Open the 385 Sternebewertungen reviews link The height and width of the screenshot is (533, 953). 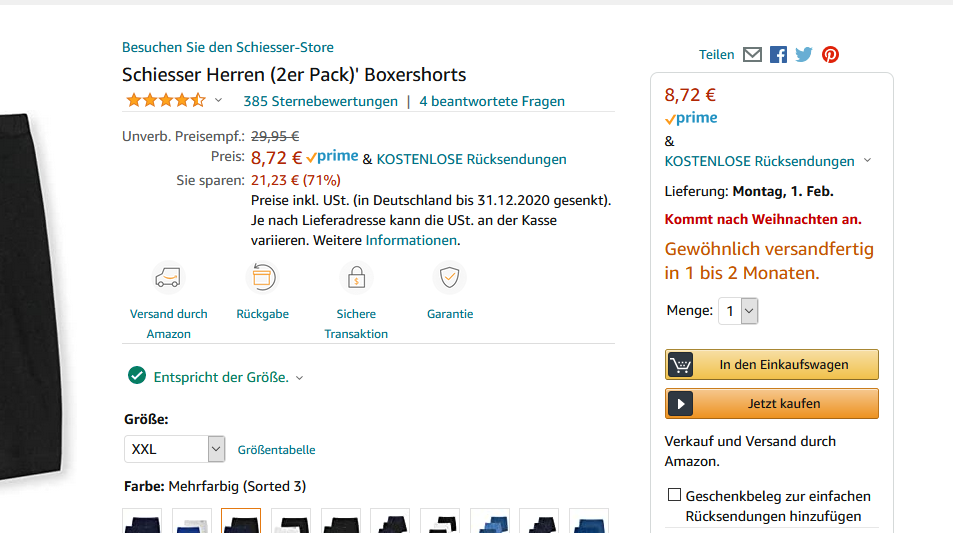320,101
